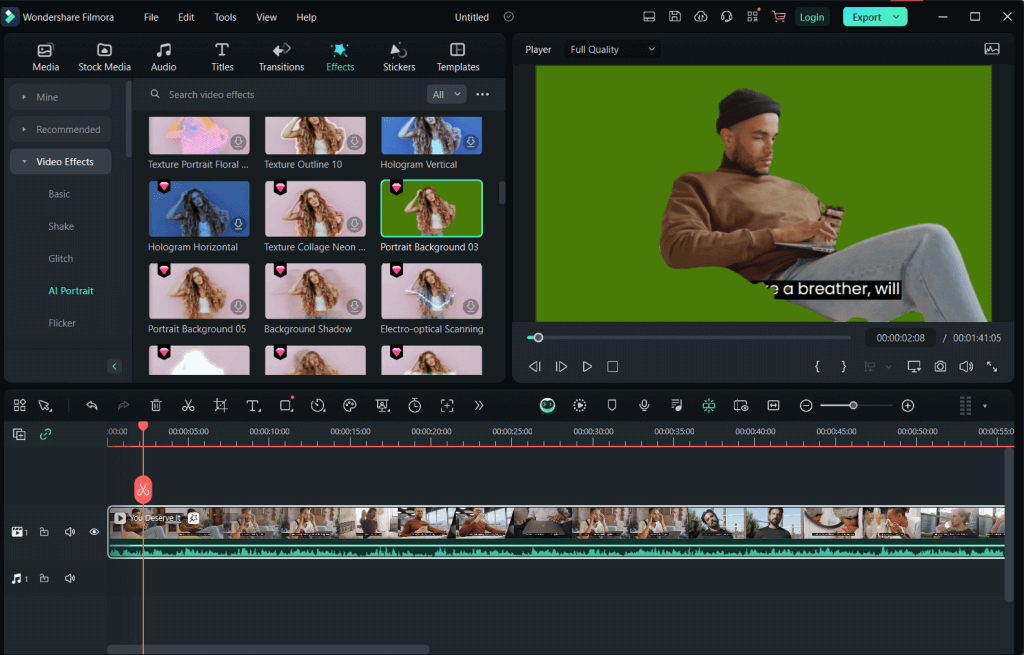Set the mark in point
This screenshot has width=1024, height=655.
pyautogui.click(x=817, y=367)
